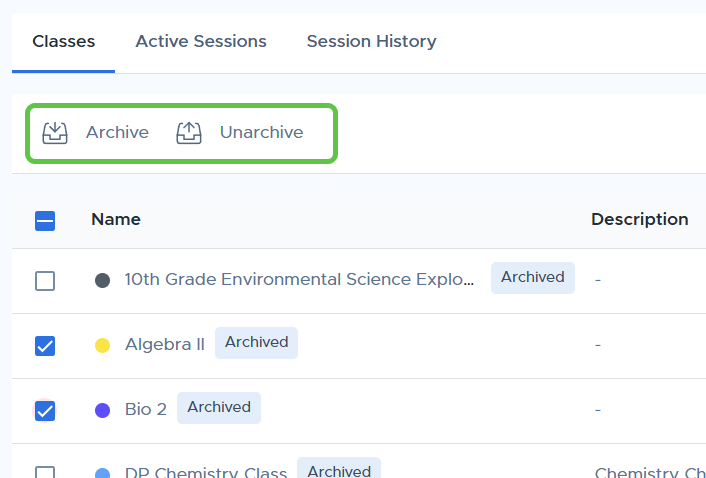The image size is (706, 478).
Task: Click the Archive inbox-down icon
Action: coord(55,133)
